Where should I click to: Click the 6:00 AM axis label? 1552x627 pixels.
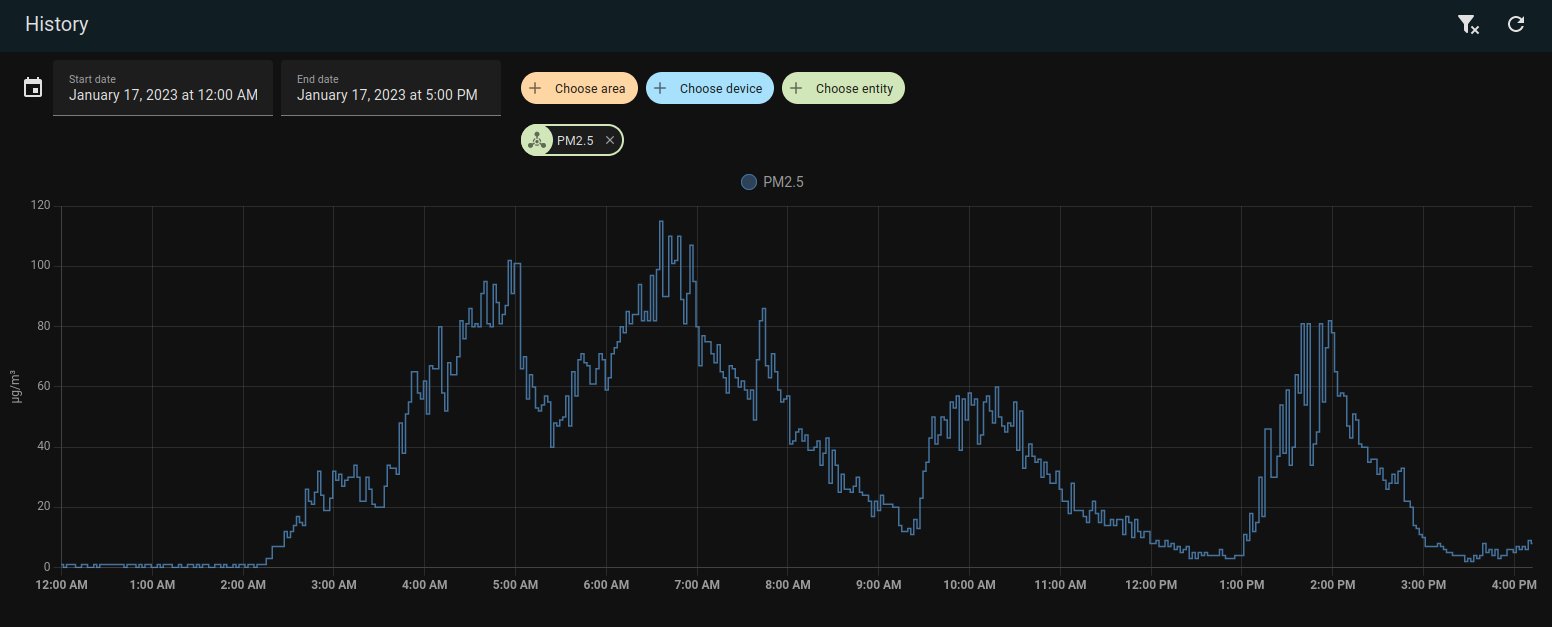coord(606,584)
